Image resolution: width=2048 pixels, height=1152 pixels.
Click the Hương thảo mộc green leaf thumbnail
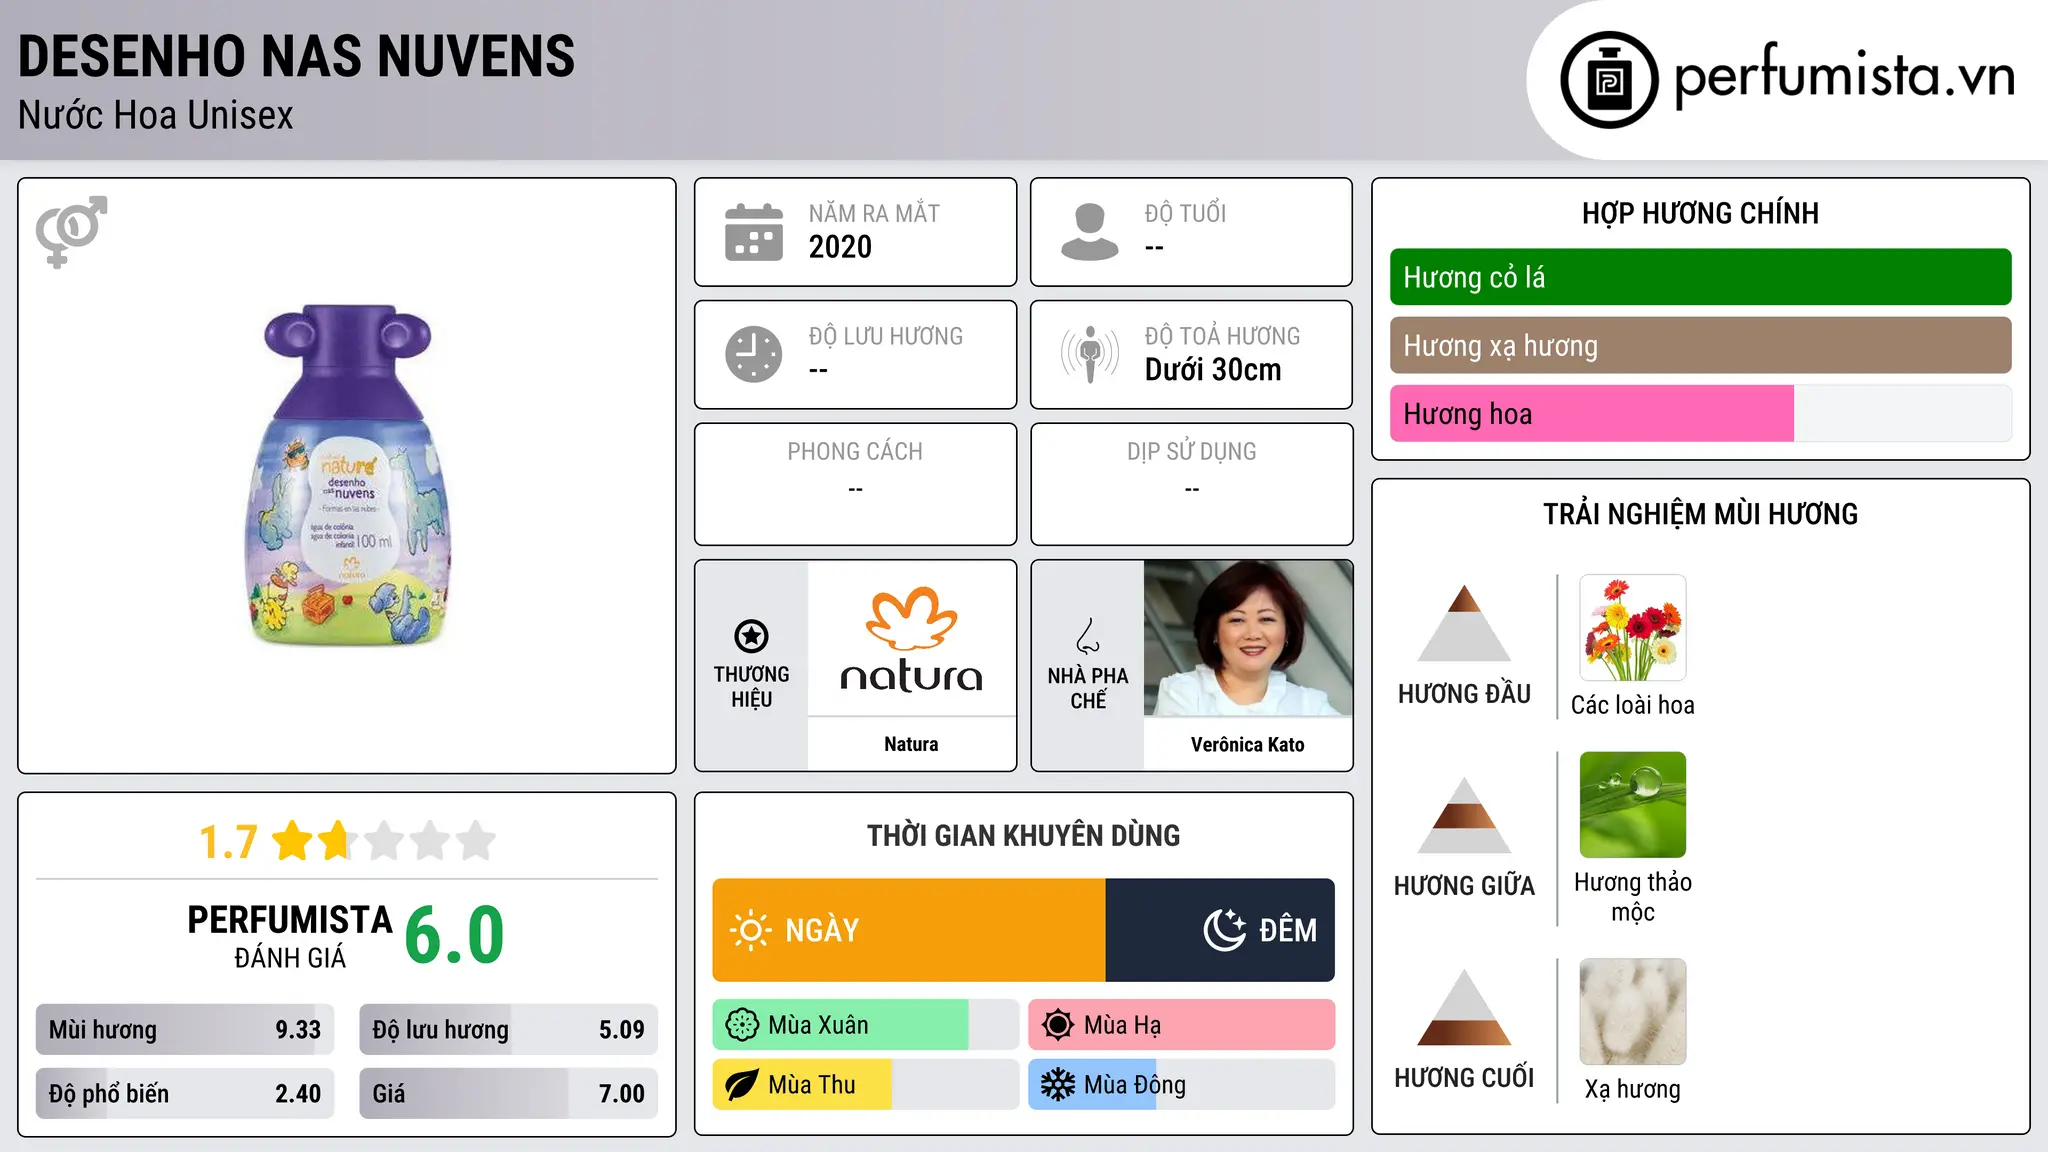click(x=1633, y=805)
